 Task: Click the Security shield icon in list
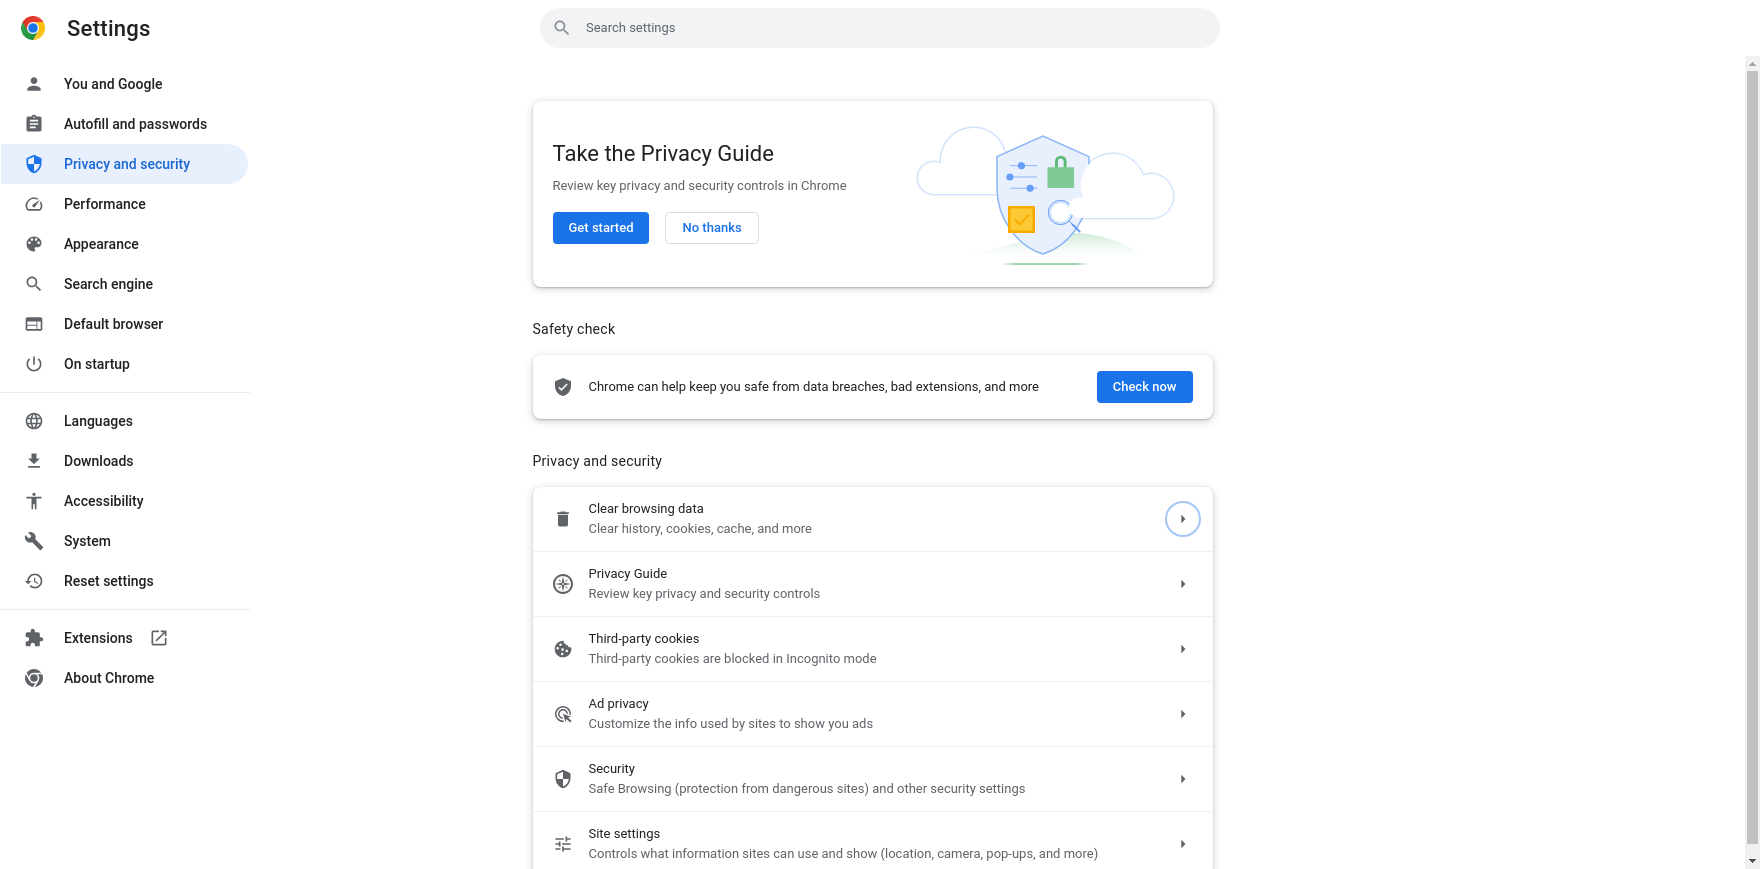(x=563, y=779)
